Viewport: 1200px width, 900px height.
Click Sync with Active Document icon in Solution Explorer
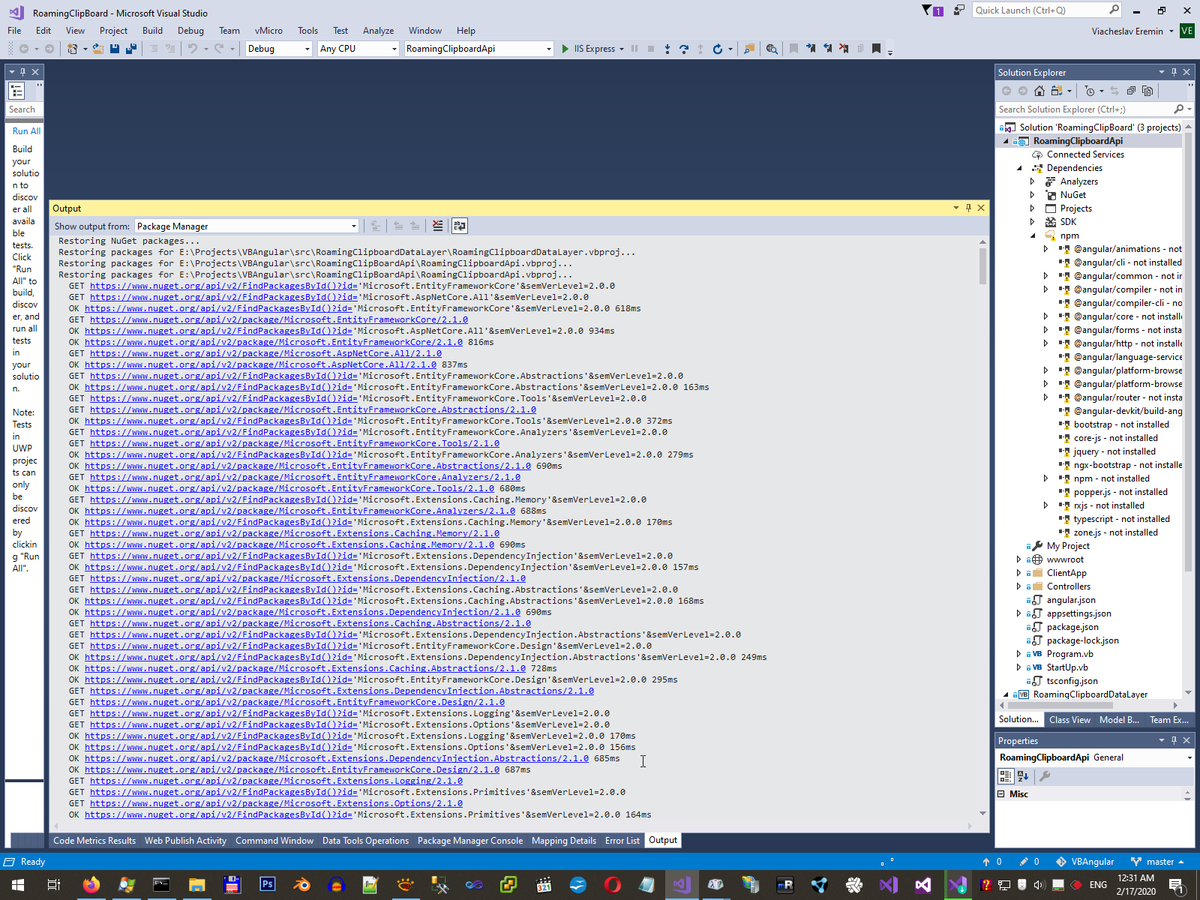[x=1114, y=91]
